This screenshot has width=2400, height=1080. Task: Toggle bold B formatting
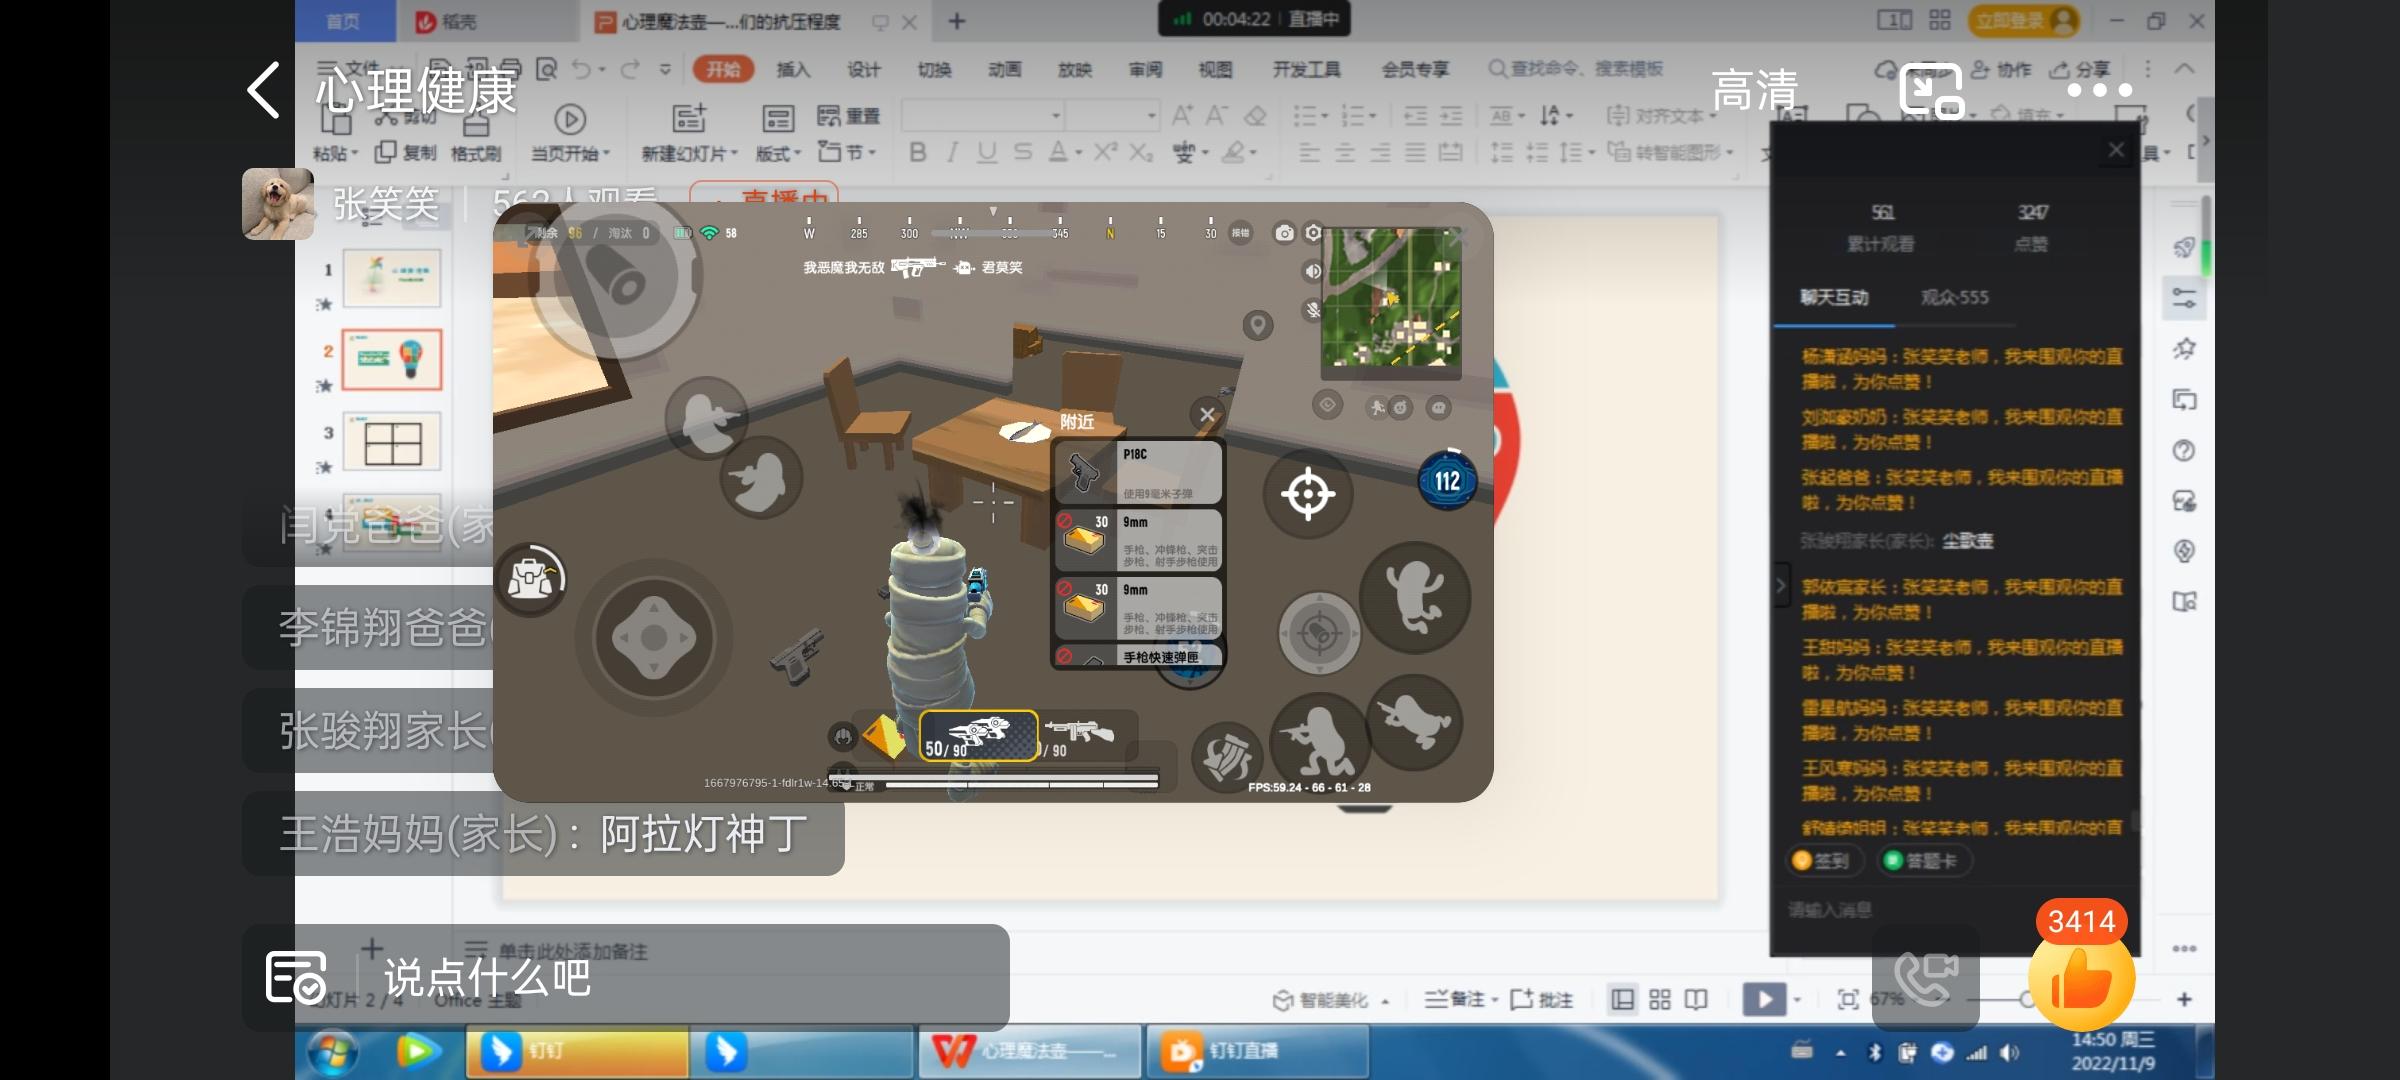click(x=917, y=152)
